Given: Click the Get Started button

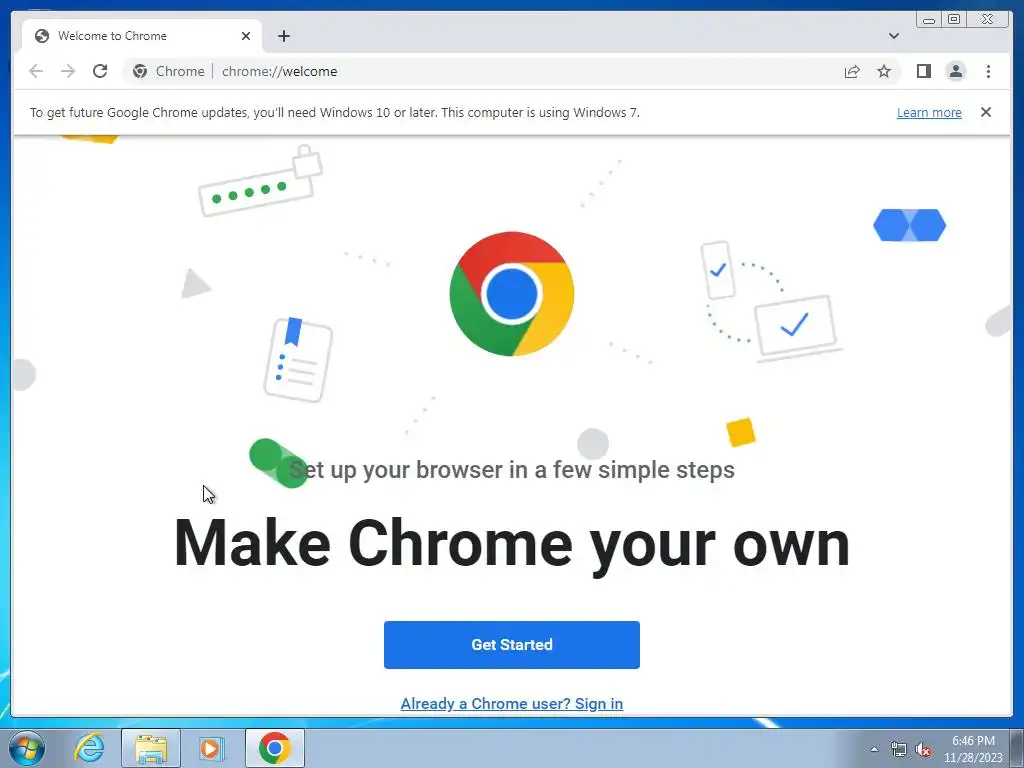Looking at the screenshot, I should tap(511, 645).
